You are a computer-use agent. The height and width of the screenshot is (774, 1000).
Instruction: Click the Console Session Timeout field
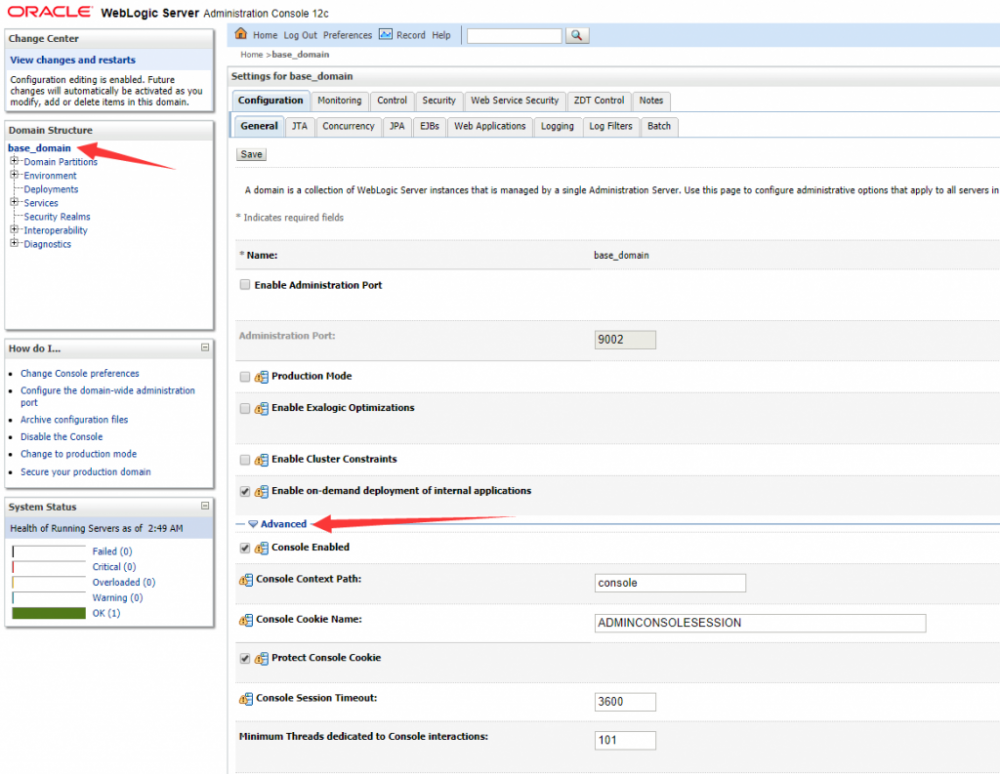625,701
